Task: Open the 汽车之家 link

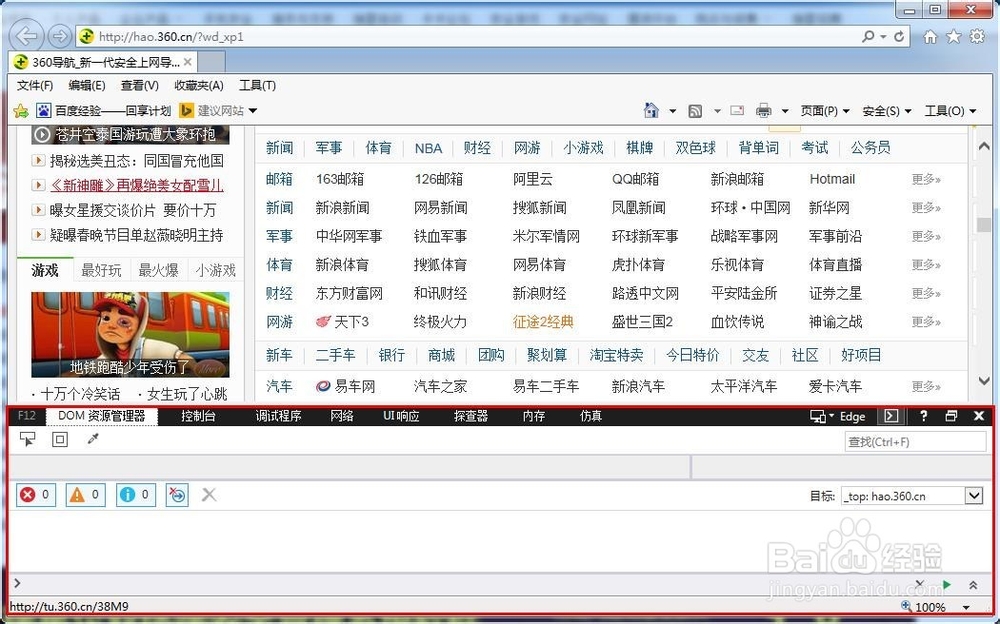Action: [x=440, y=387]
